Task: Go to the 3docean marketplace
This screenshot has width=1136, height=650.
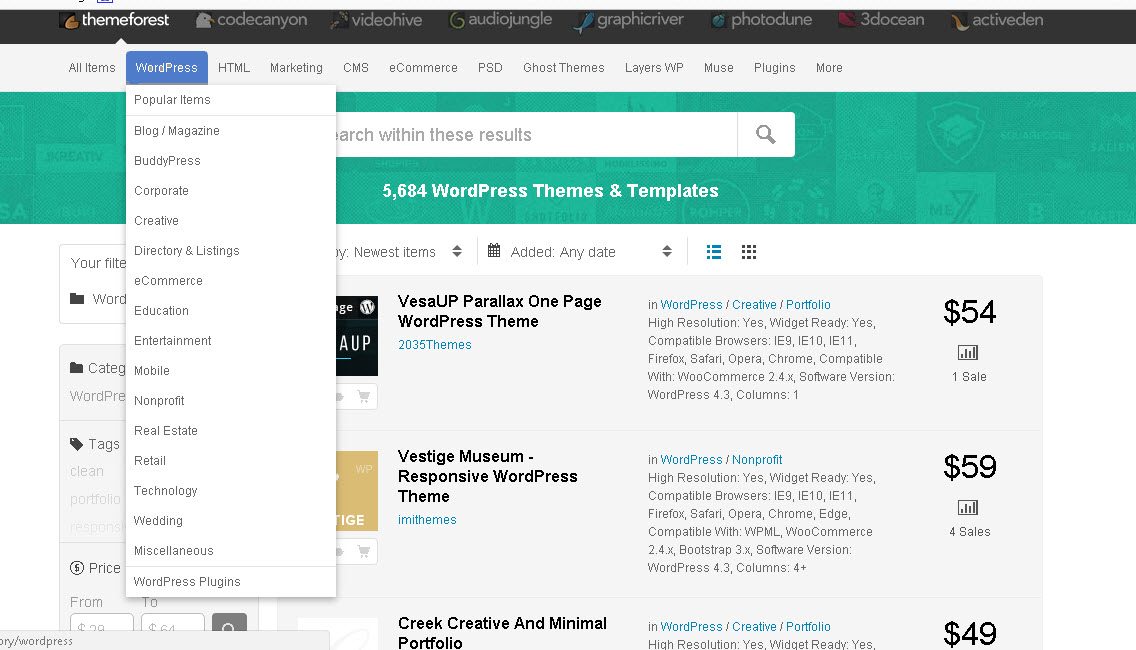Action: coord(882,20)
